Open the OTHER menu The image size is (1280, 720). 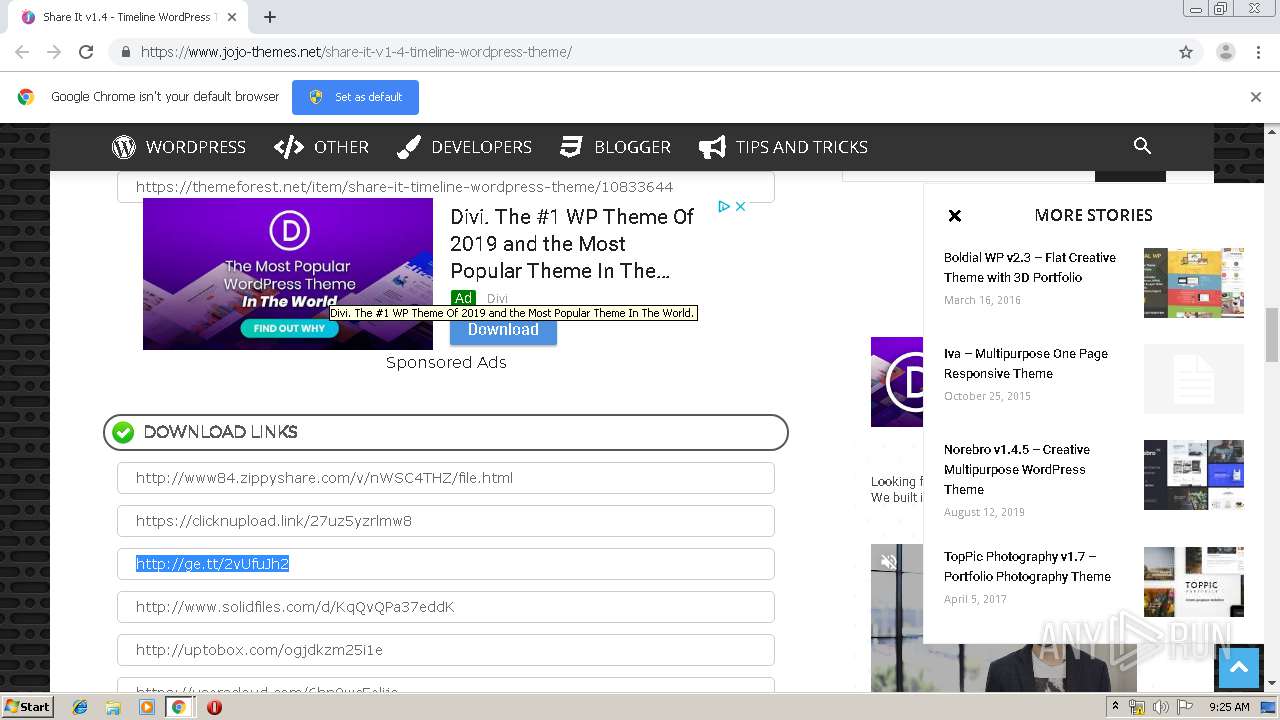pyautogui.click(x=321, y=147)
